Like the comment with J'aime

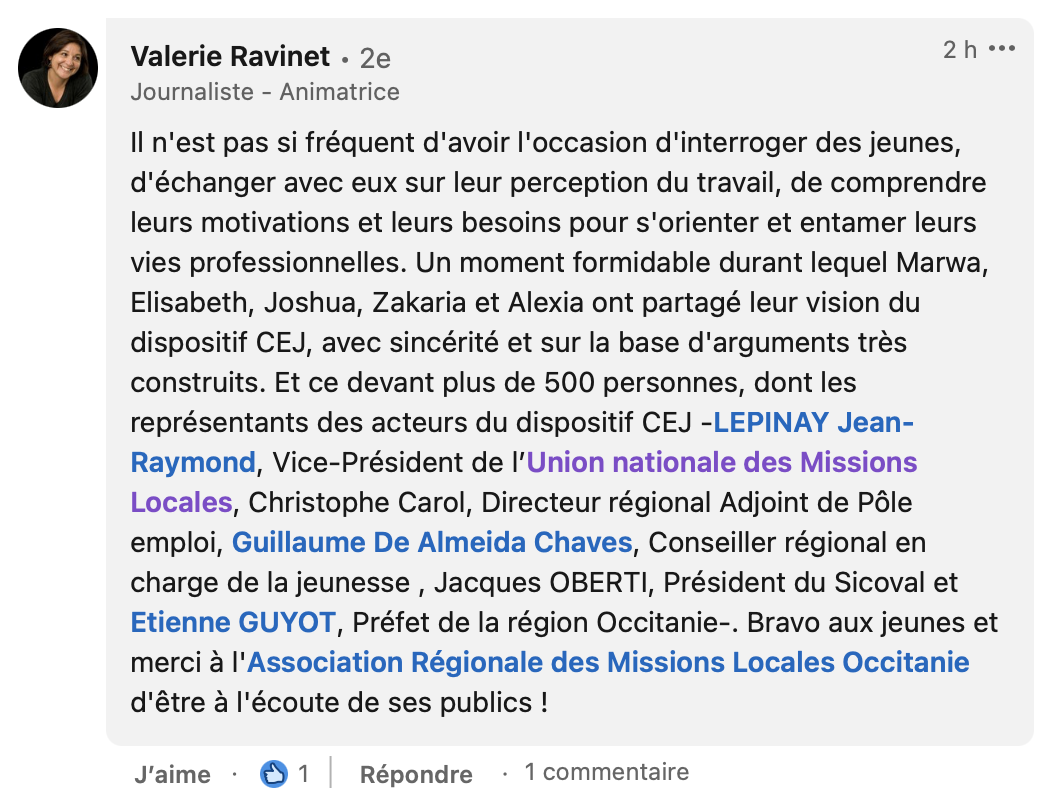tap(172, 773)
